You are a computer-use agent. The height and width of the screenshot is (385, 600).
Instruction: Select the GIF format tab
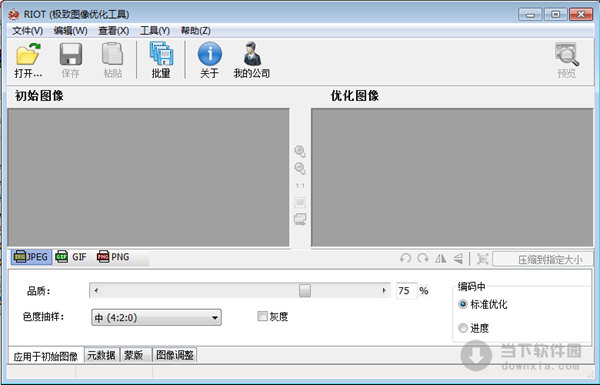[x=72, y=257]
